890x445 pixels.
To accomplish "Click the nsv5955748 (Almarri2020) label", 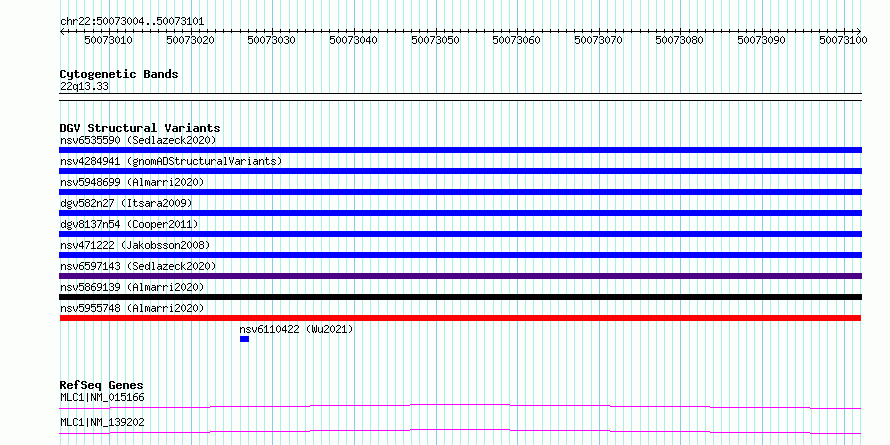I will tap(132, 308).
